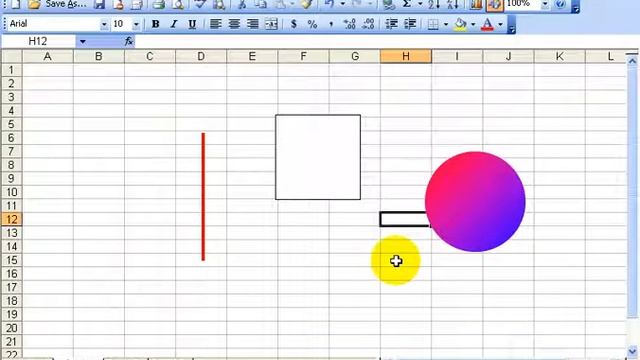Open the AutoSum functions dropdown arrow
The image size is (640, 360).
(420, 4)
